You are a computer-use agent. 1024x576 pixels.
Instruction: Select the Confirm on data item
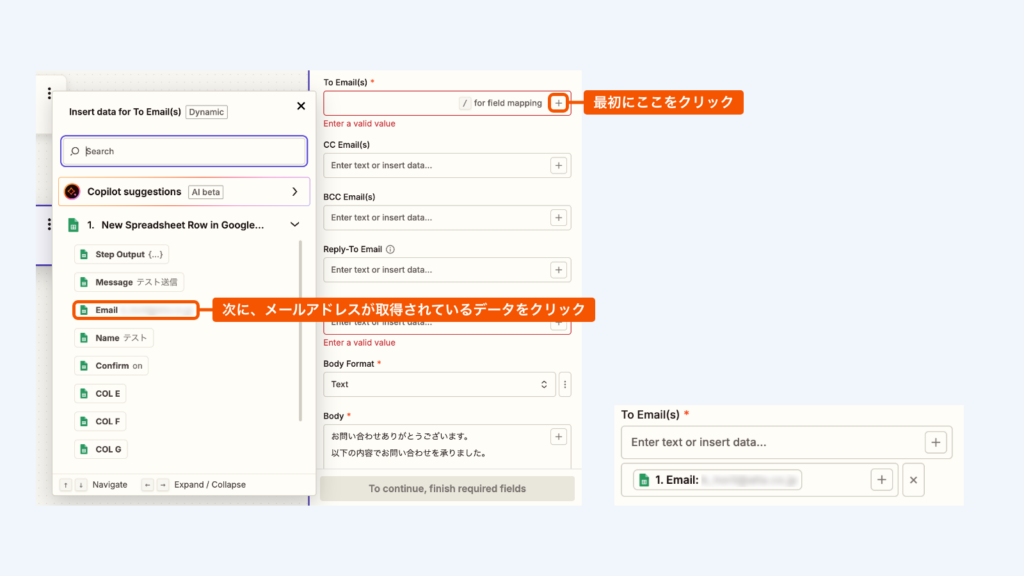111,366
